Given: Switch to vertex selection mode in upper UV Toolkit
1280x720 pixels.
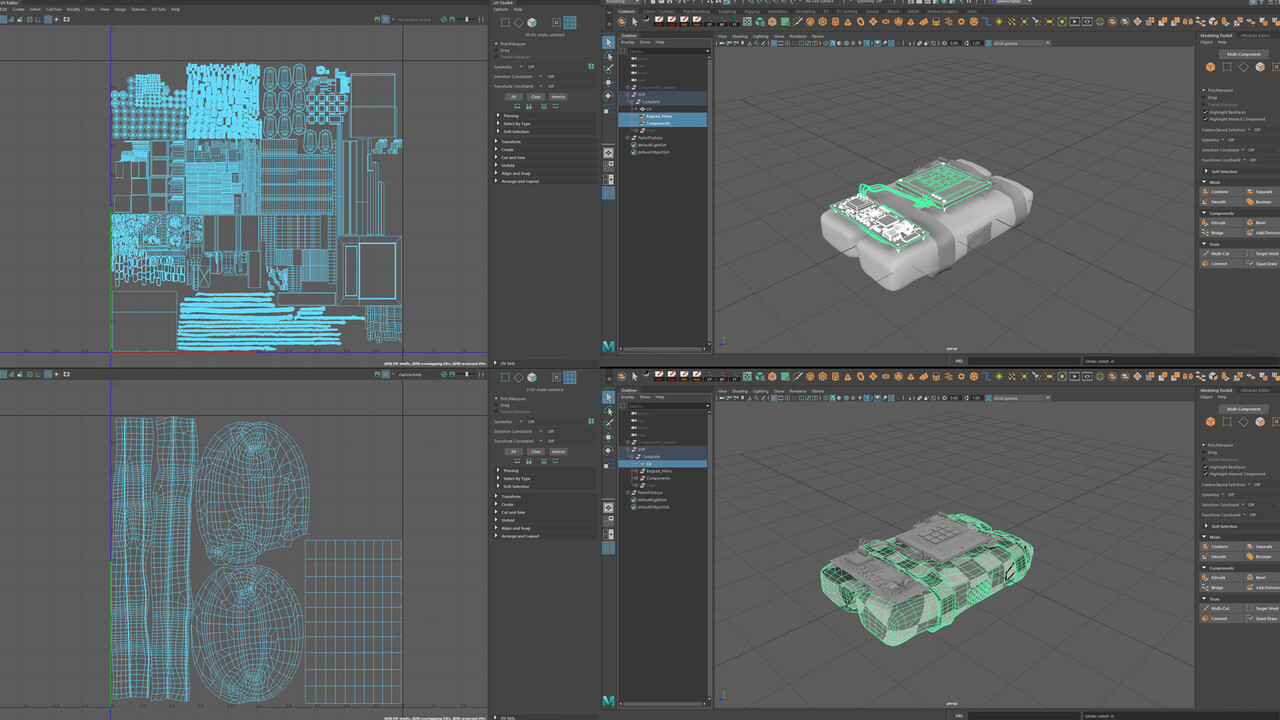Looking at the screenshot, I should click(505, 22).
